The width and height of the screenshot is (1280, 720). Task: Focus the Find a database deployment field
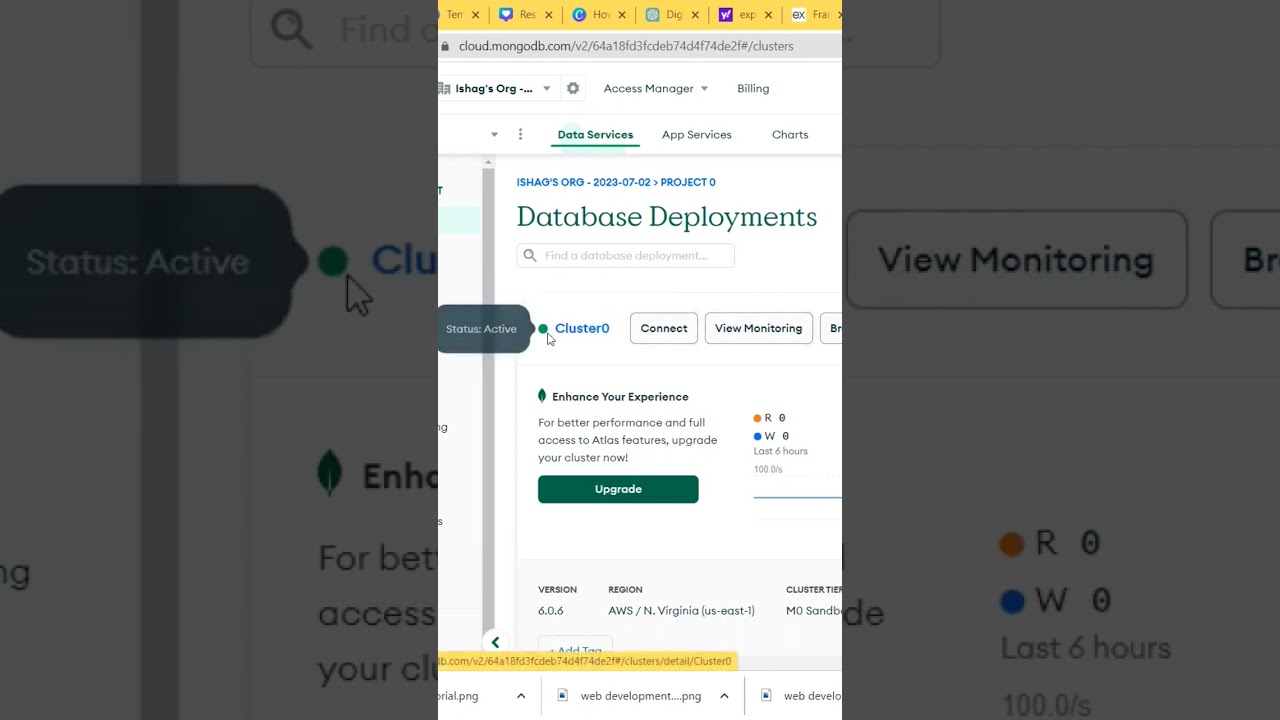626,256
